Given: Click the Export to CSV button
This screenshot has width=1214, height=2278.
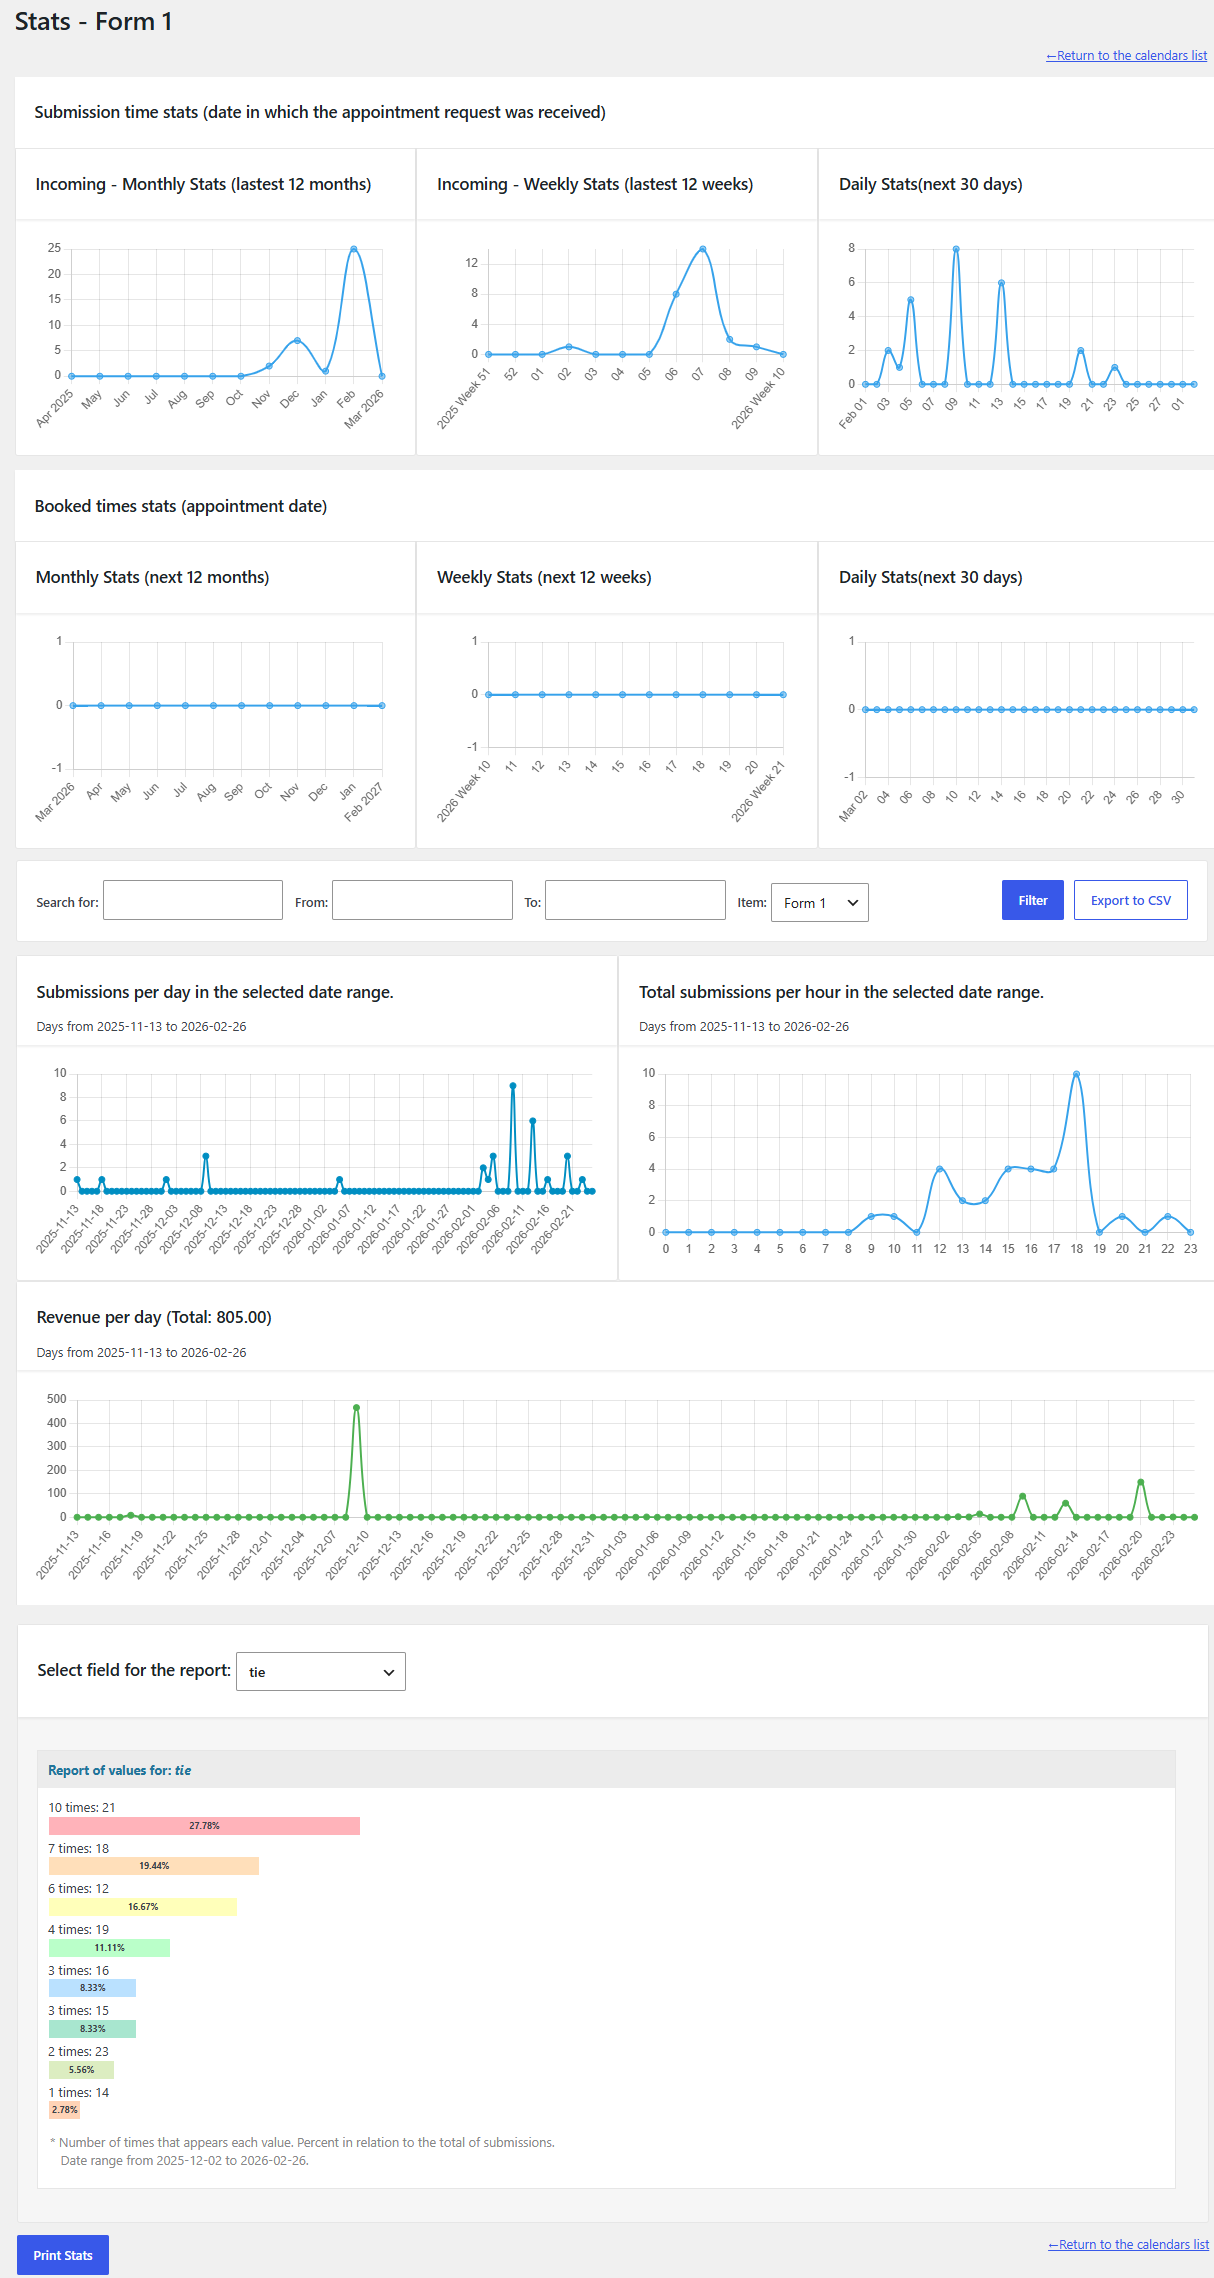Looking at the screenshot, I should 1130,900.
